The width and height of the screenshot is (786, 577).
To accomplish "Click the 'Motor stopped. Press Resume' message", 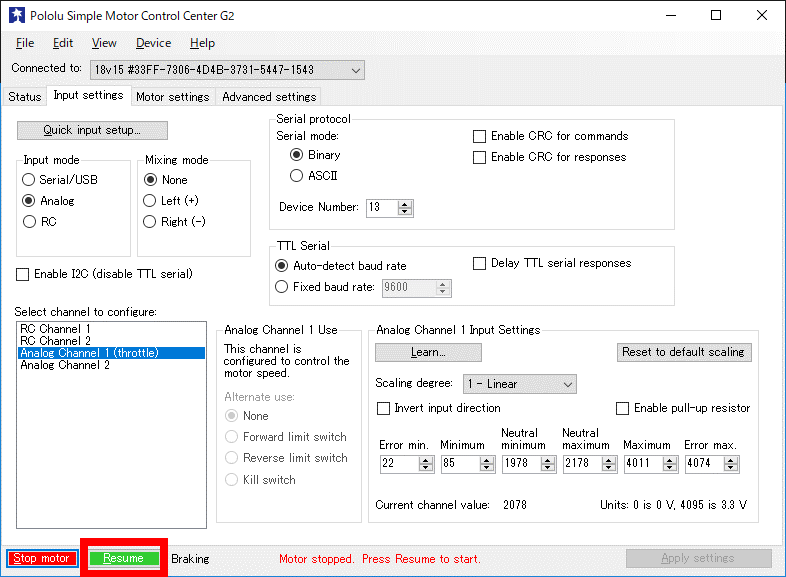I will 379,559.
